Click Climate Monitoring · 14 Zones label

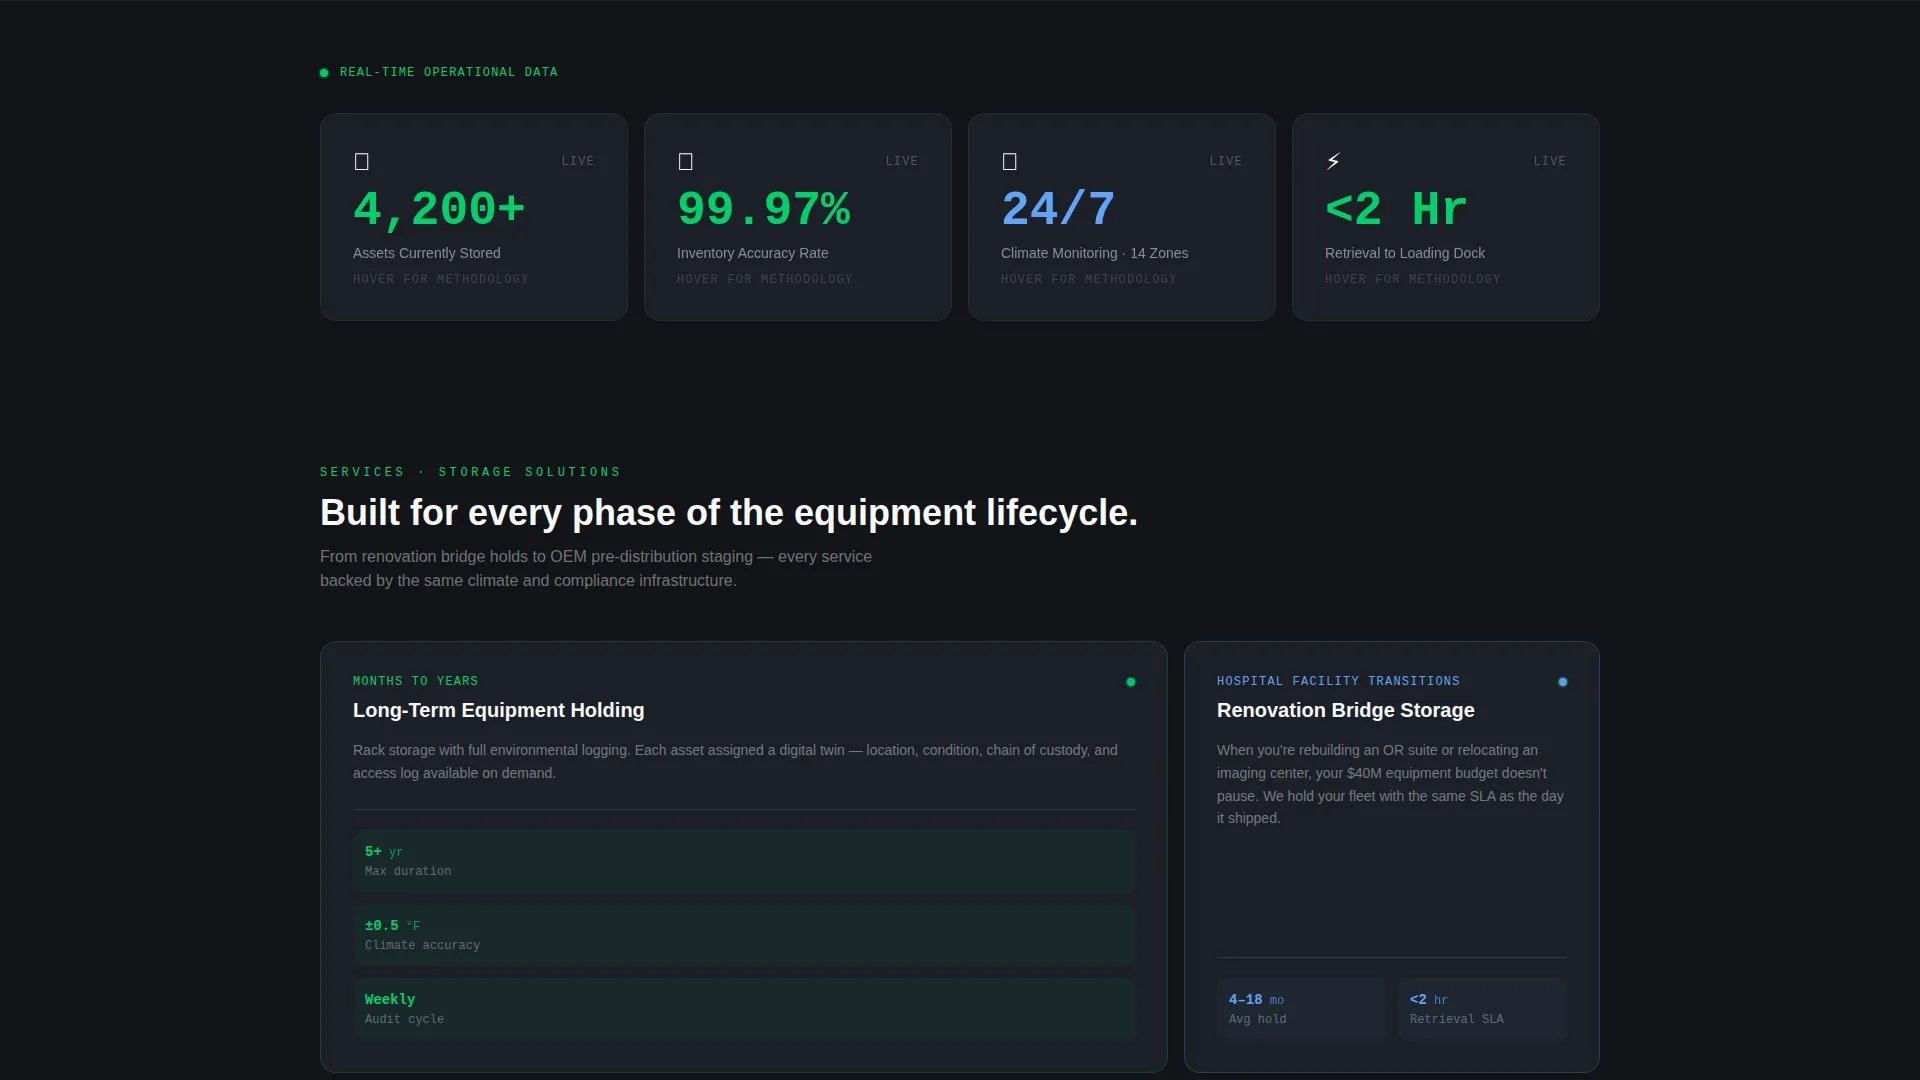pyautogui.click(x=1095, y=253)
